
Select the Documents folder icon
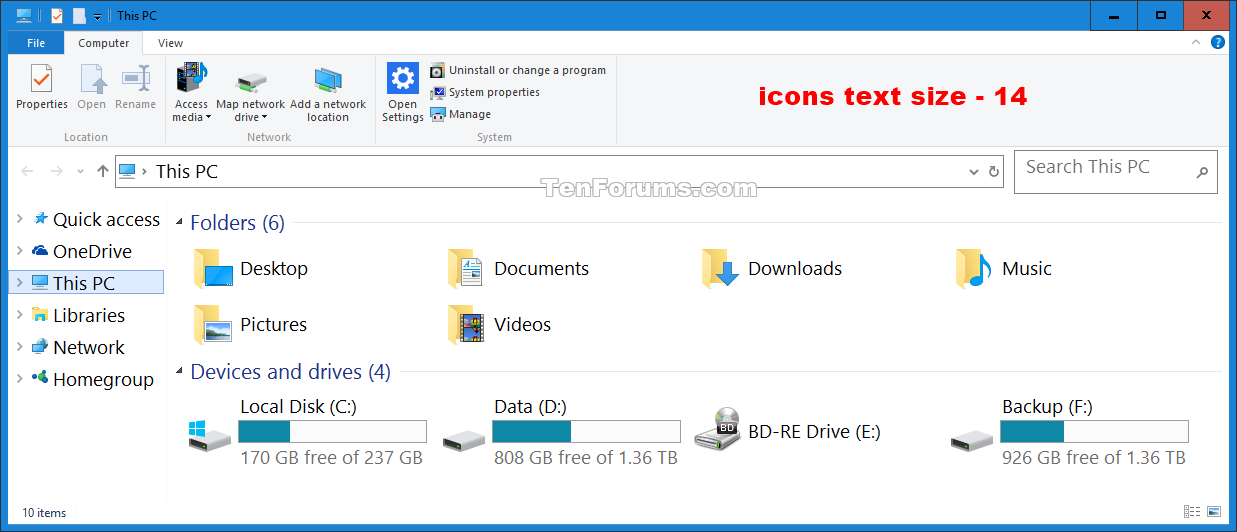[466, 268]
